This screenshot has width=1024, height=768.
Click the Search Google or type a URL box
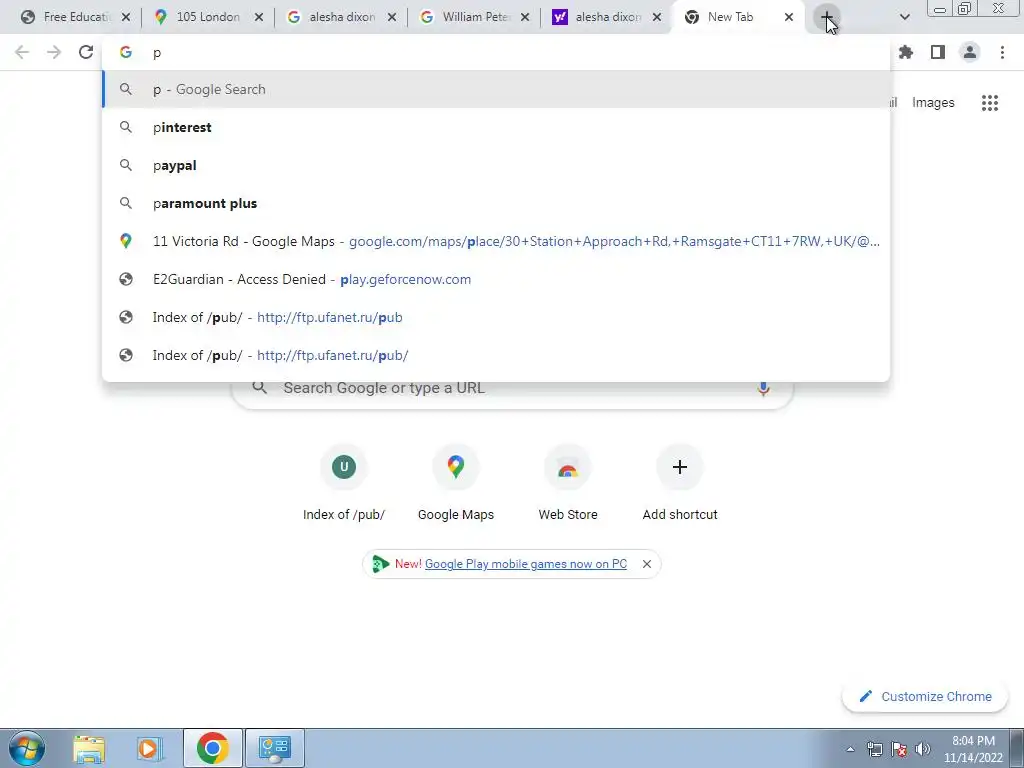[x=513, y=388]
